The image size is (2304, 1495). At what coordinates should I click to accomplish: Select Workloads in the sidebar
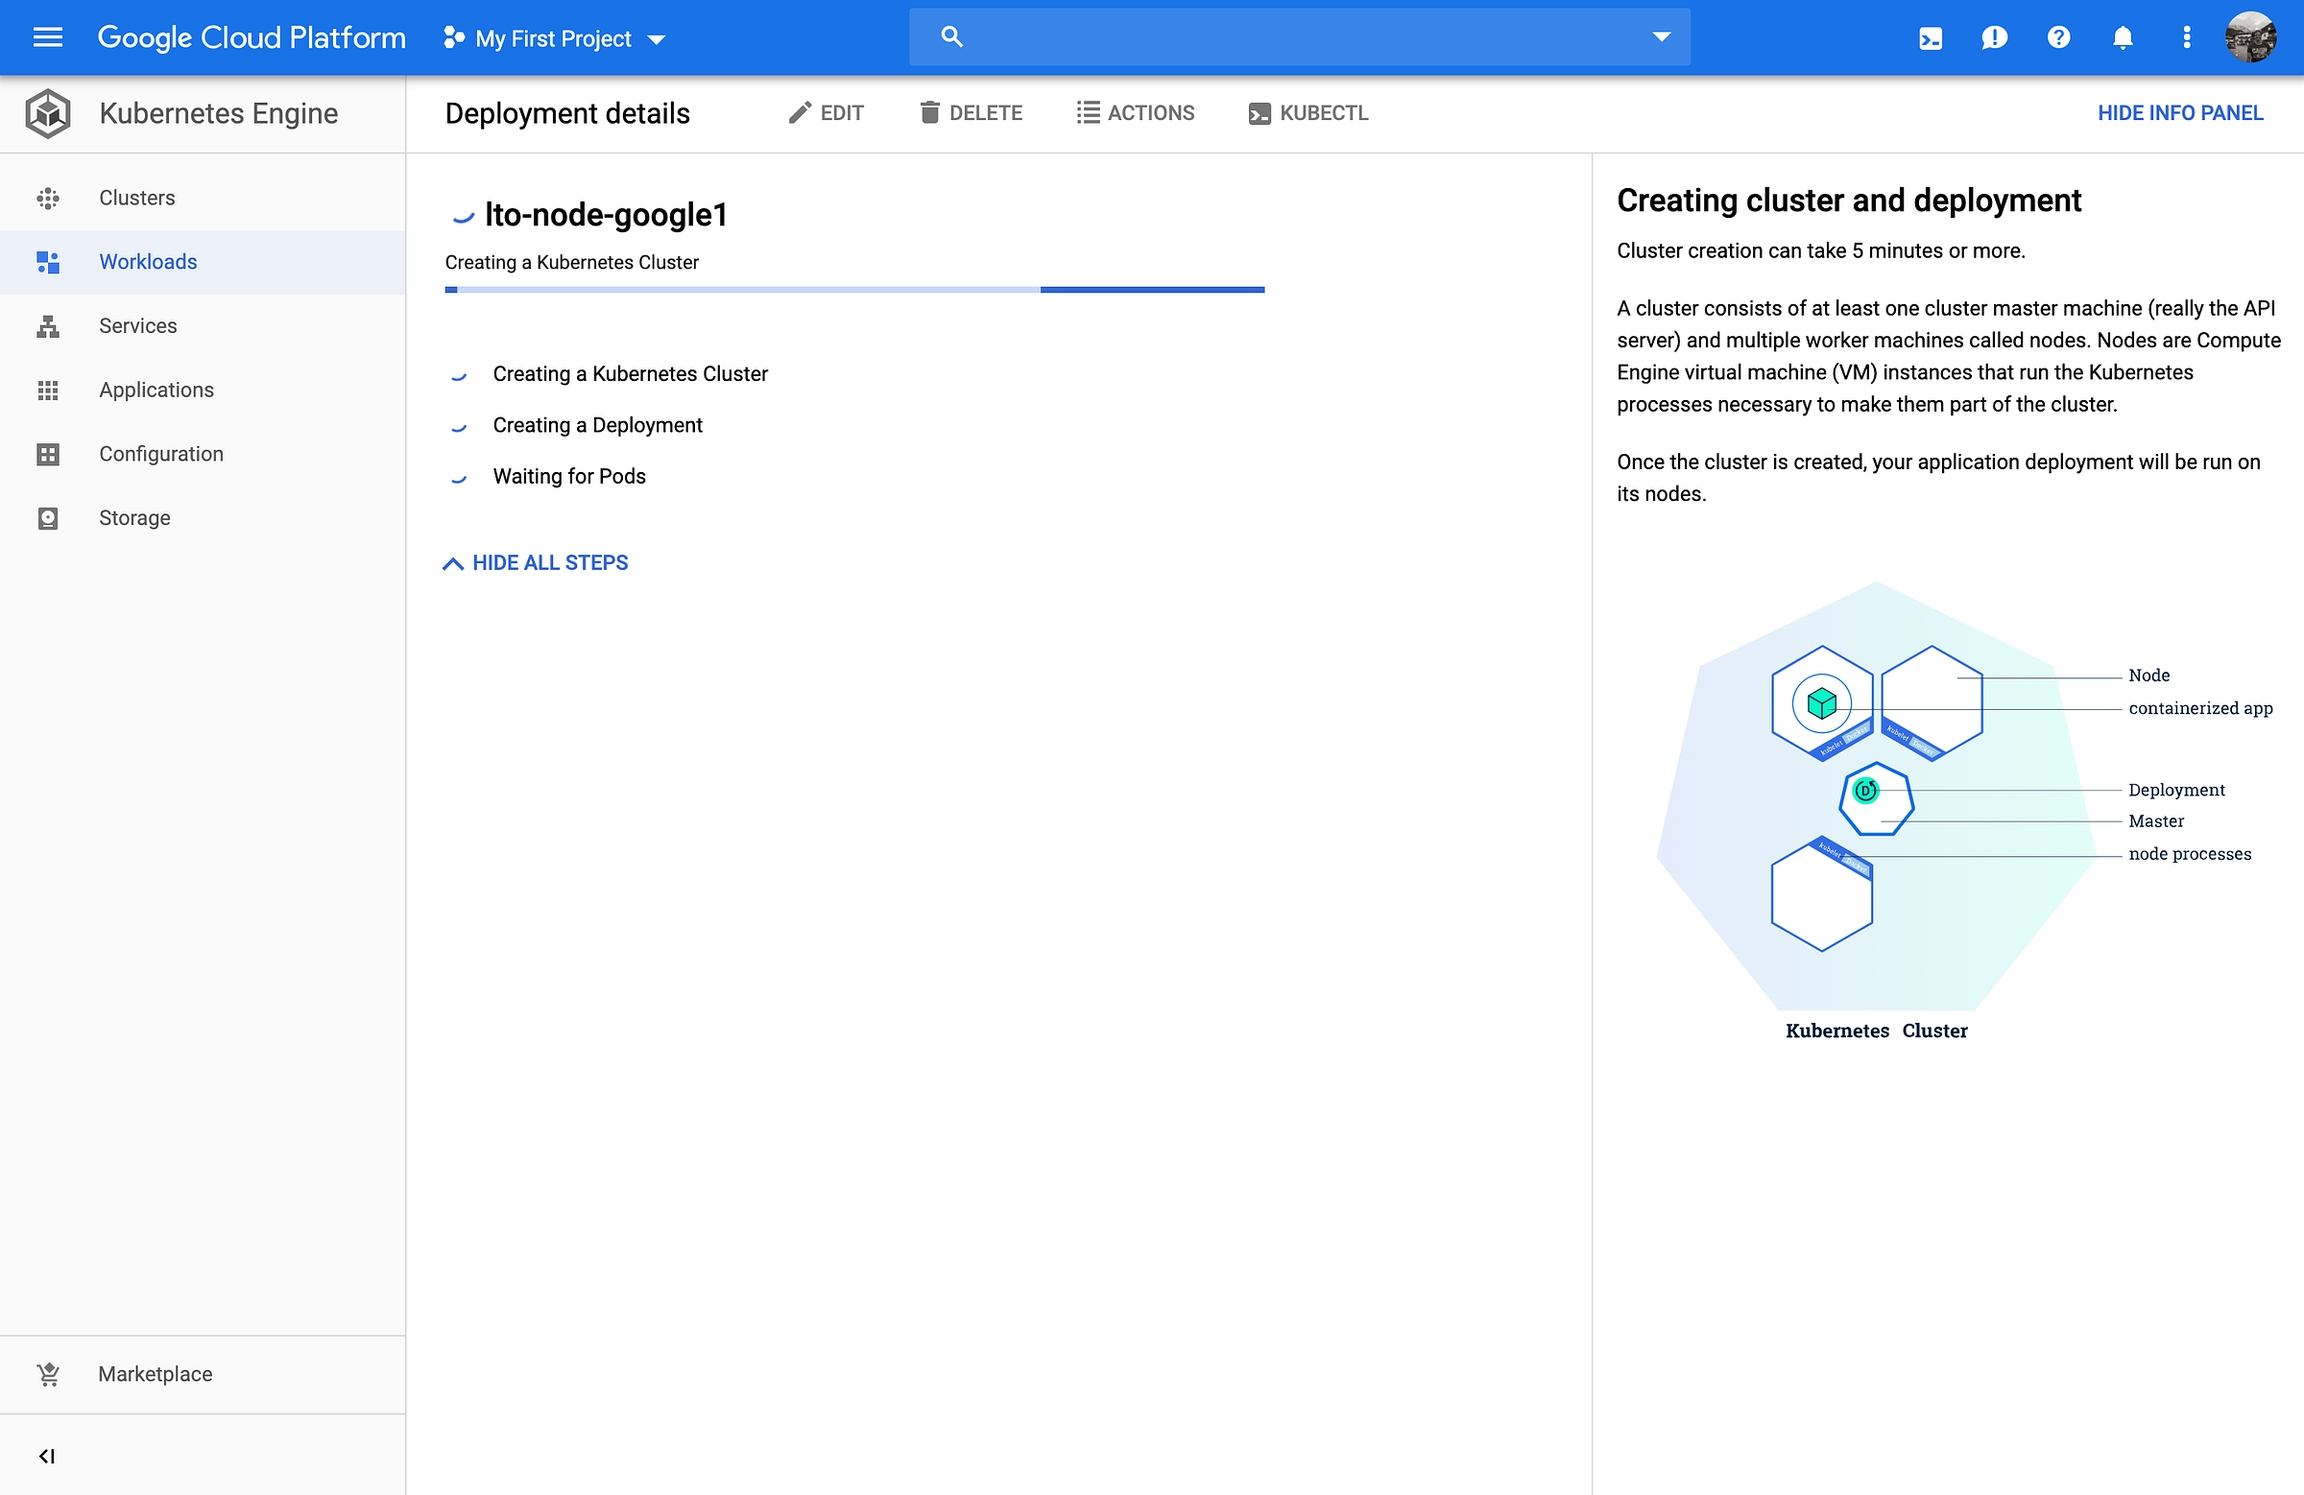(x=203, y=262)
